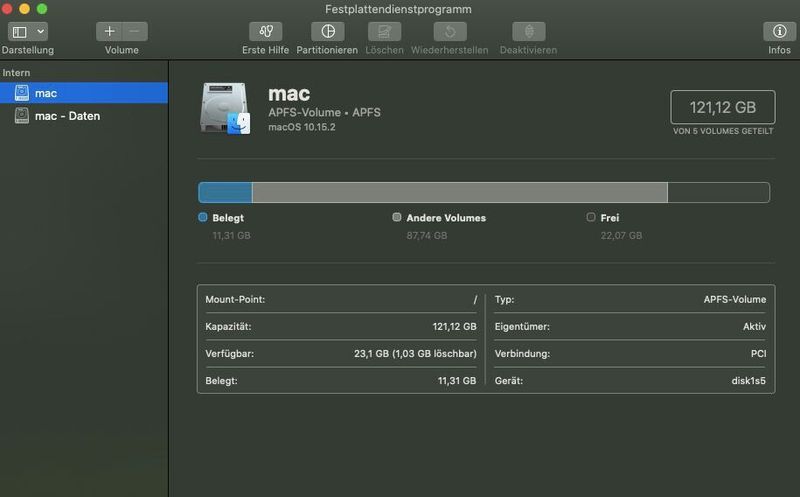
Task: Click the Kapazität 121,12 GB value
Action: coord(454,327)
